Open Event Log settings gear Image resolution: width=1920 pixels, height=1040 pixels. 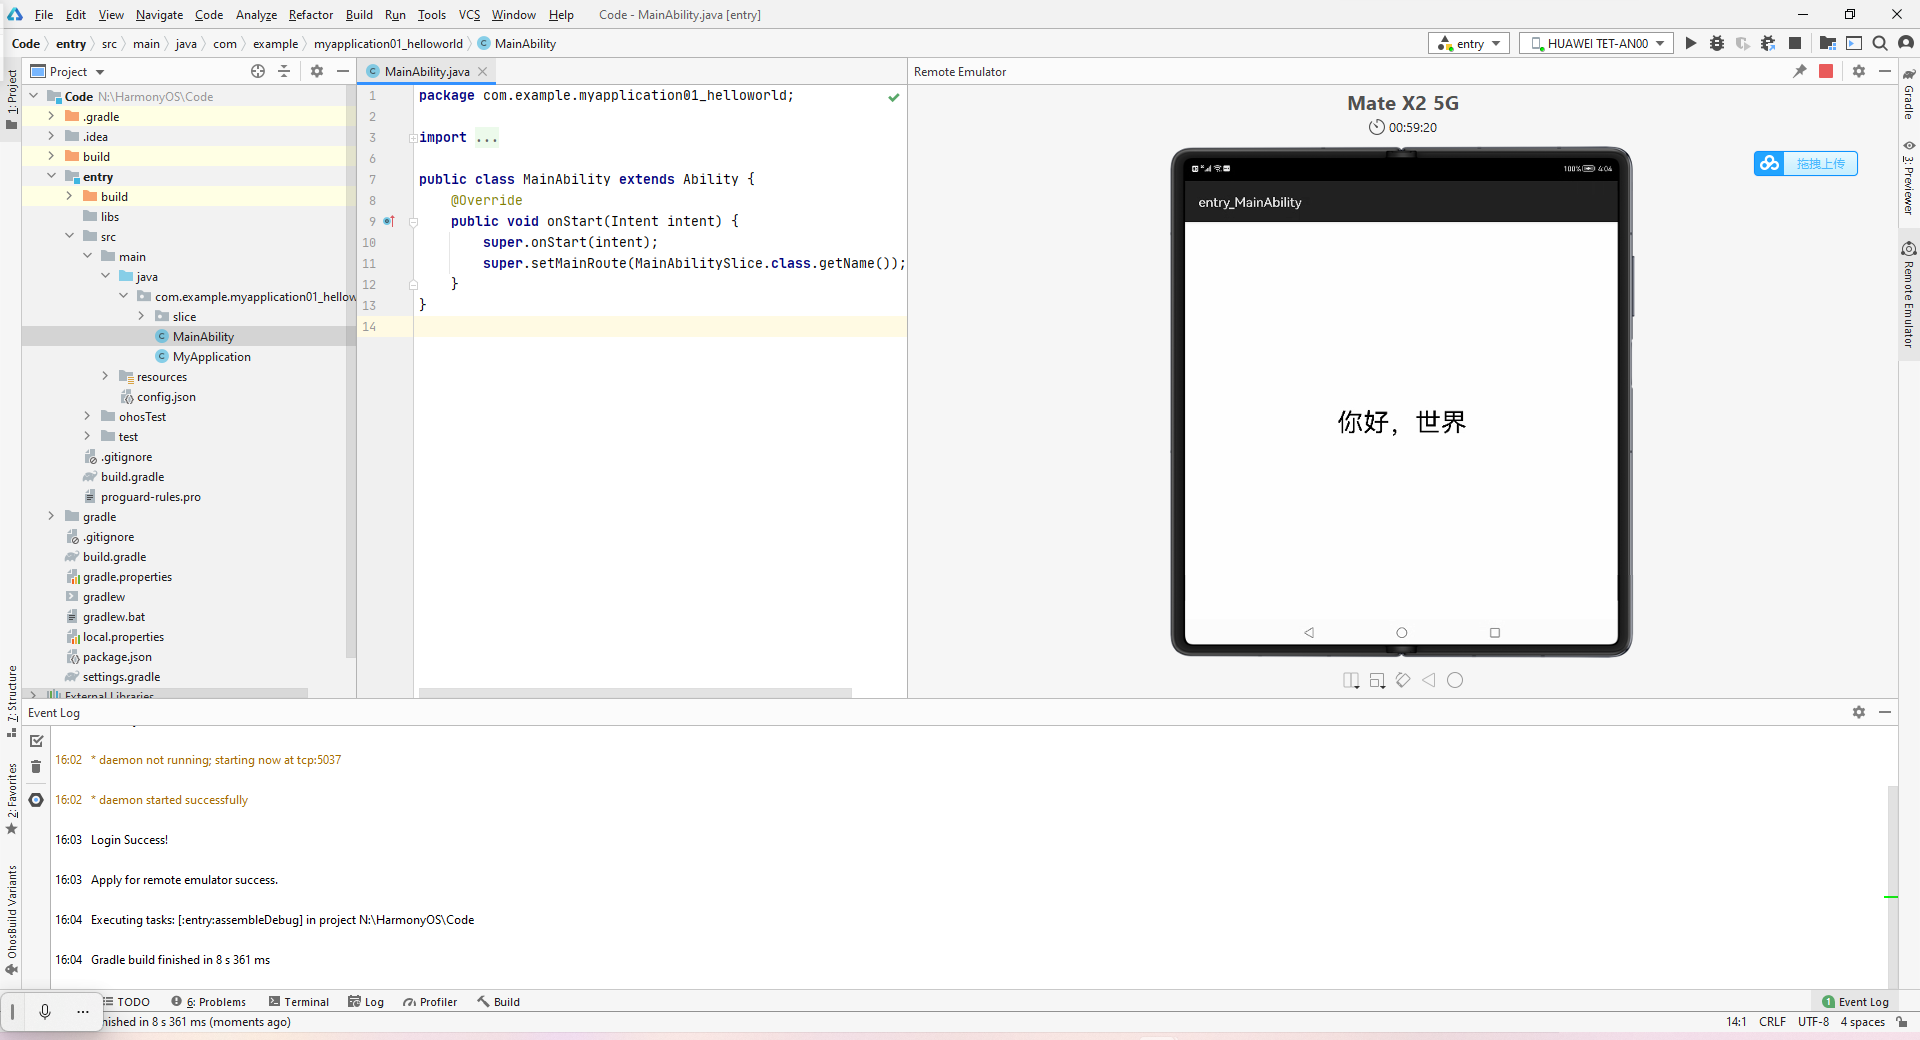pos(1859,712)
